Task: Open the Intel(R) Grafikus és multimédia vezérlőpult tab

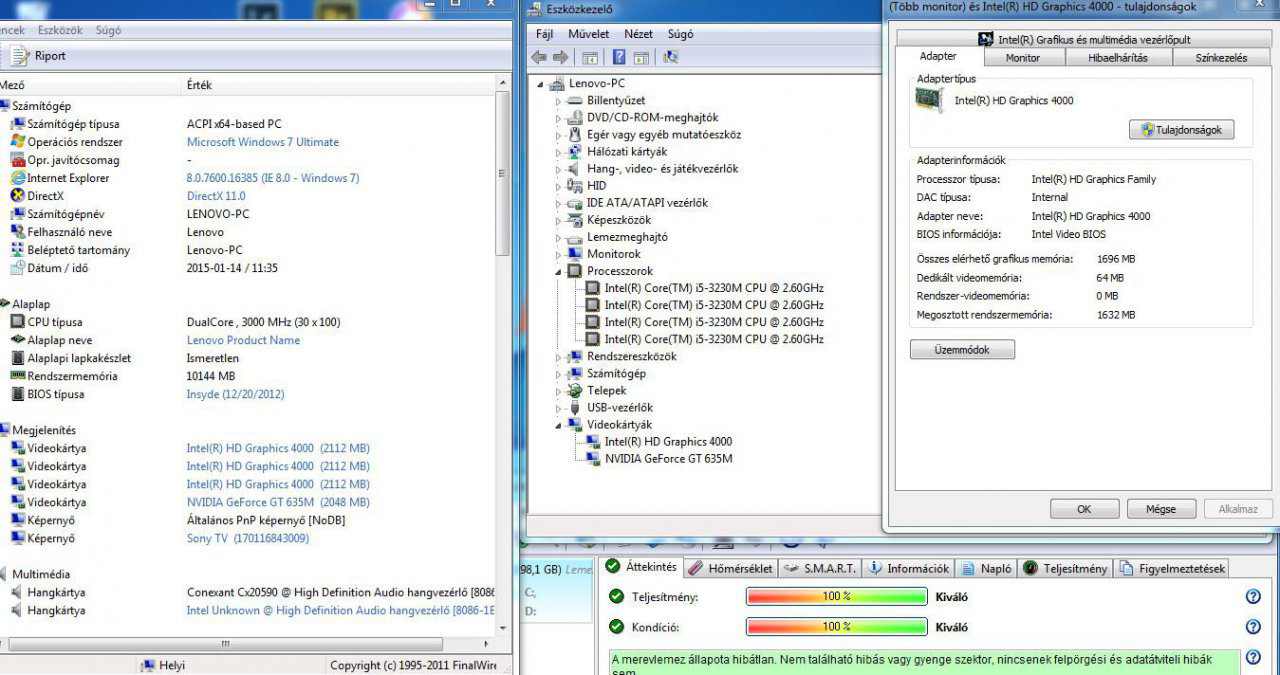Action: click(1085, 39)
